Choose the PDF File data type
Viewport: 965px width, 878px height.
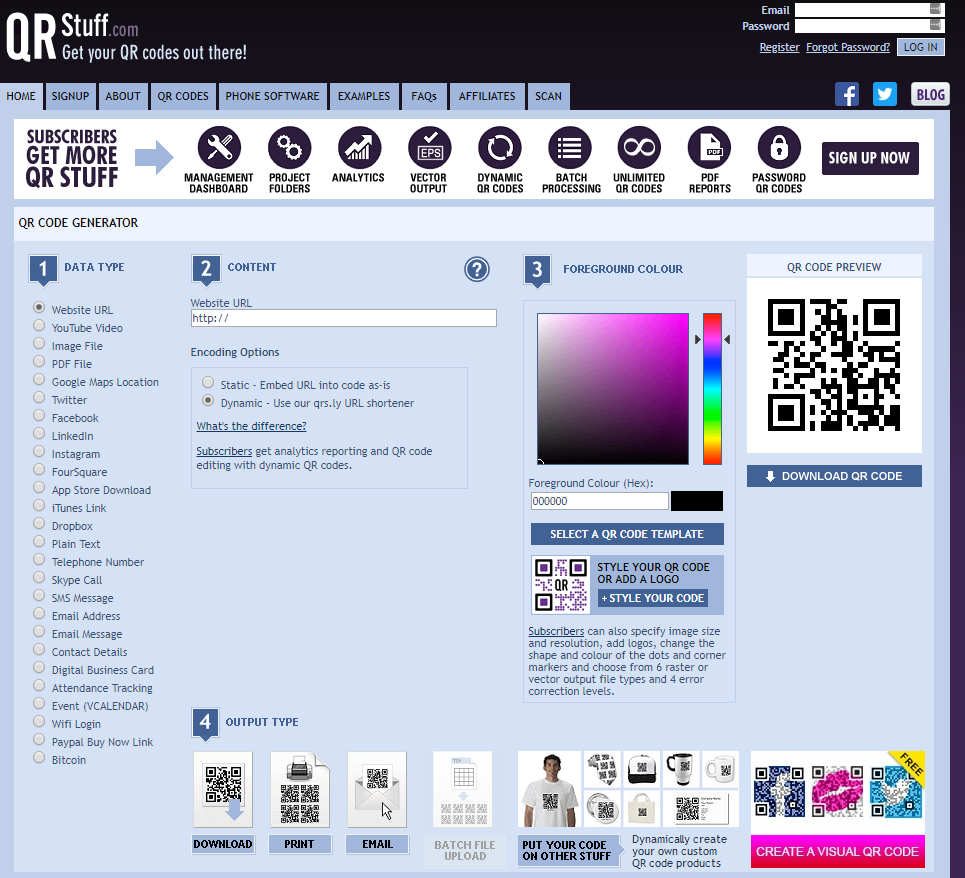point(39,361)
